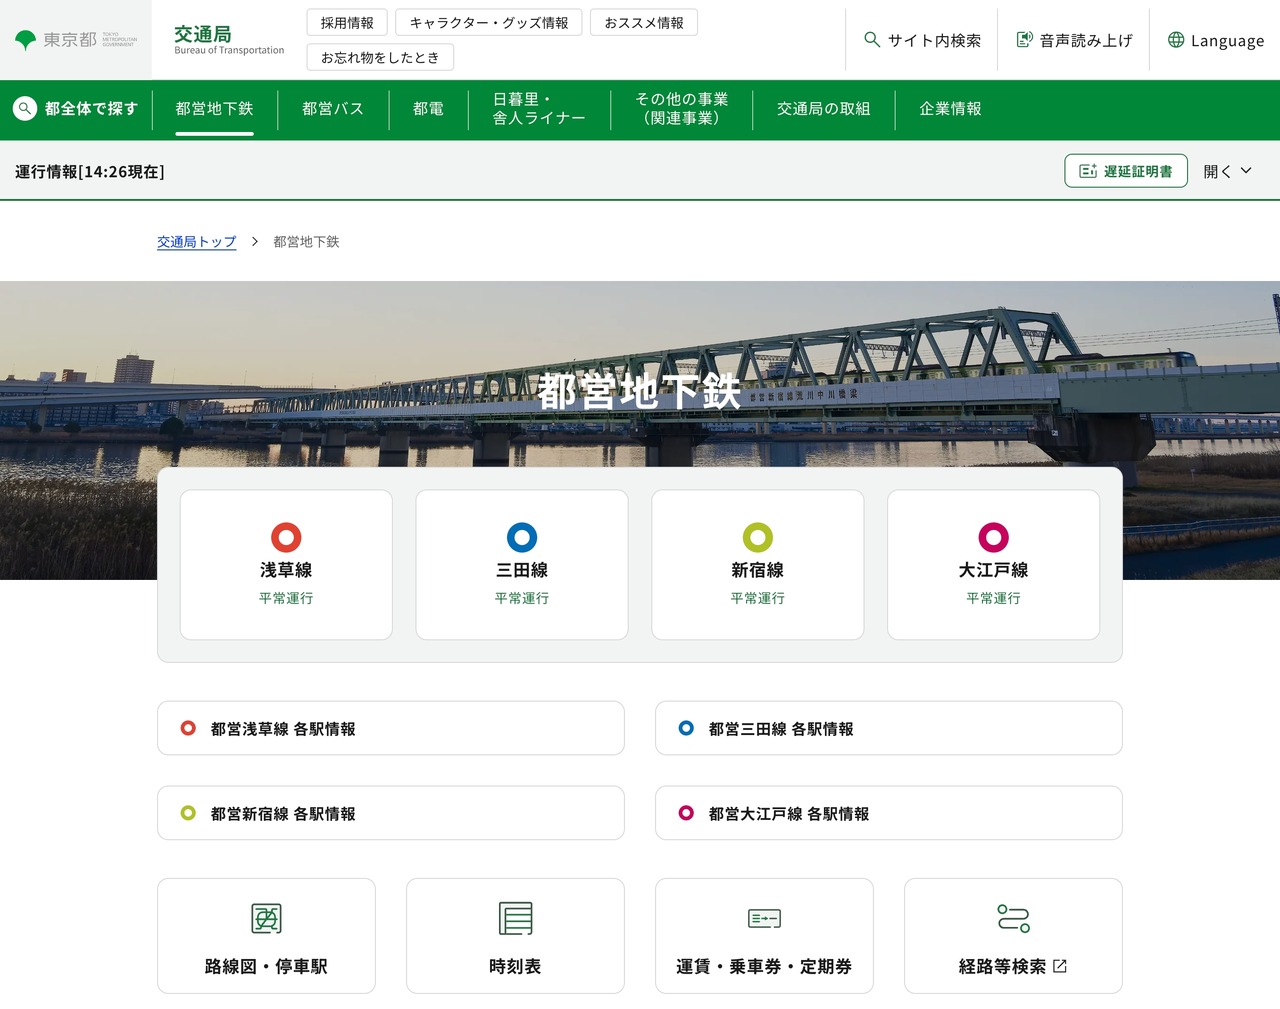Click the timetable icon above 時刻表
The height and width of the screenshot is (1009, 1280).
(x=515, y=918)
